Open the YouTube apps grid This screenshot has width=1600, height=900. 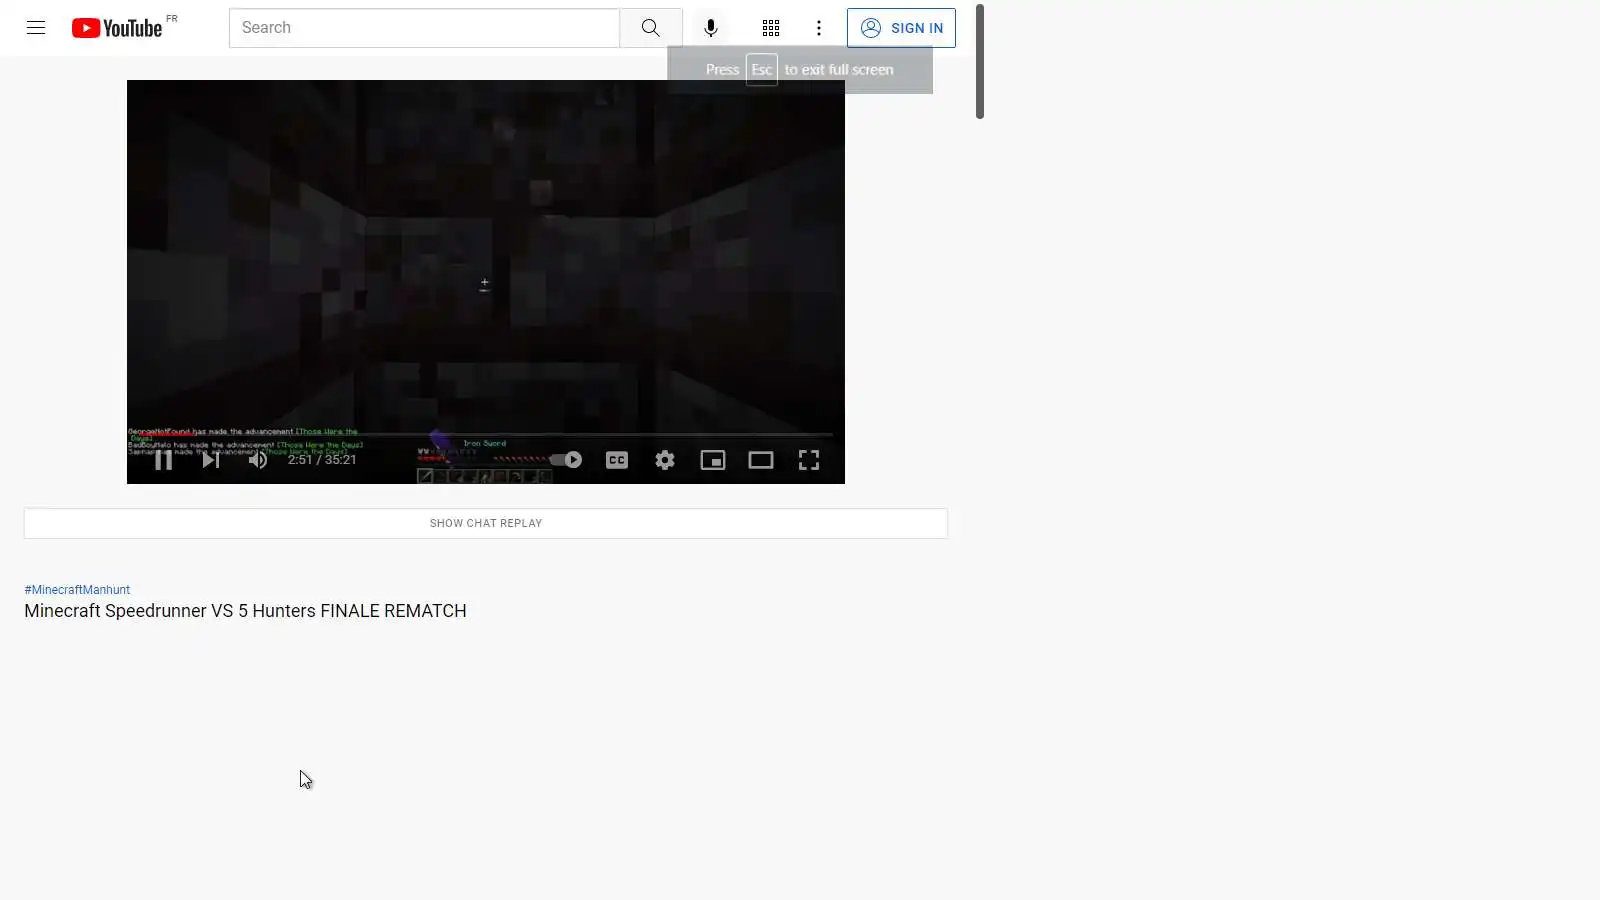pyautogui.click(x=771, y=28)
